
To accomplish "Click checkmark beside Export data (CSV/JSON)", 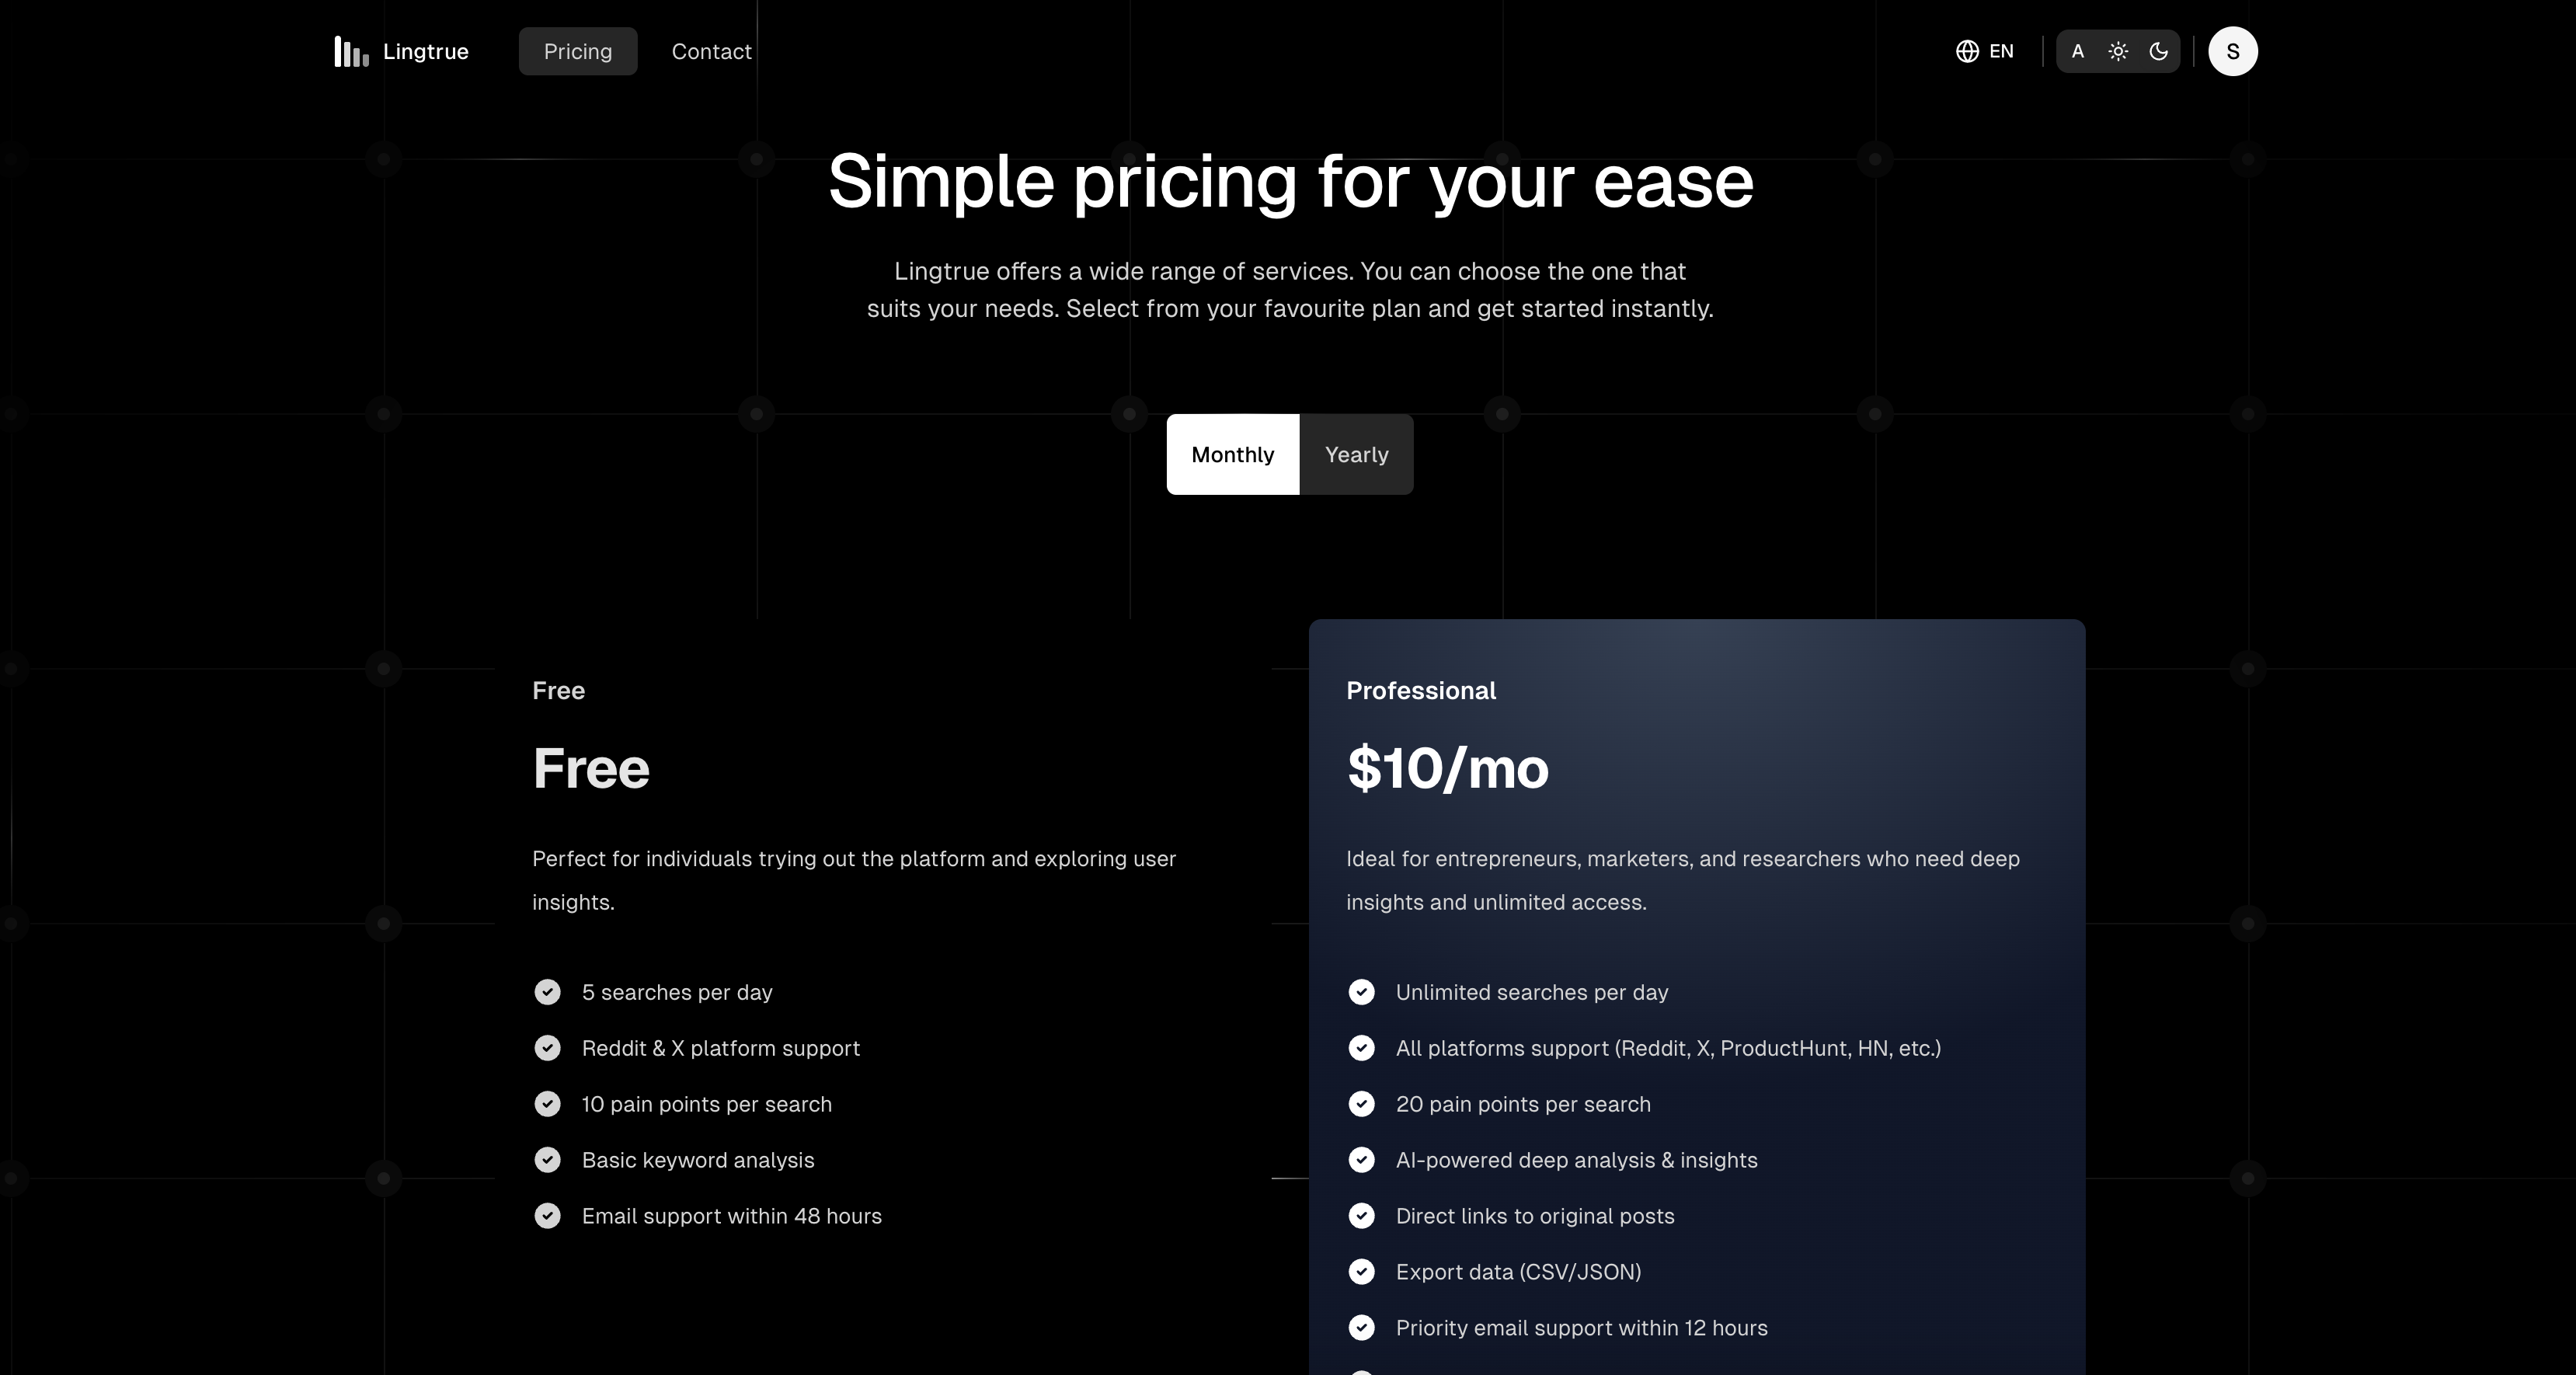I will [x=1361, y=1272].
